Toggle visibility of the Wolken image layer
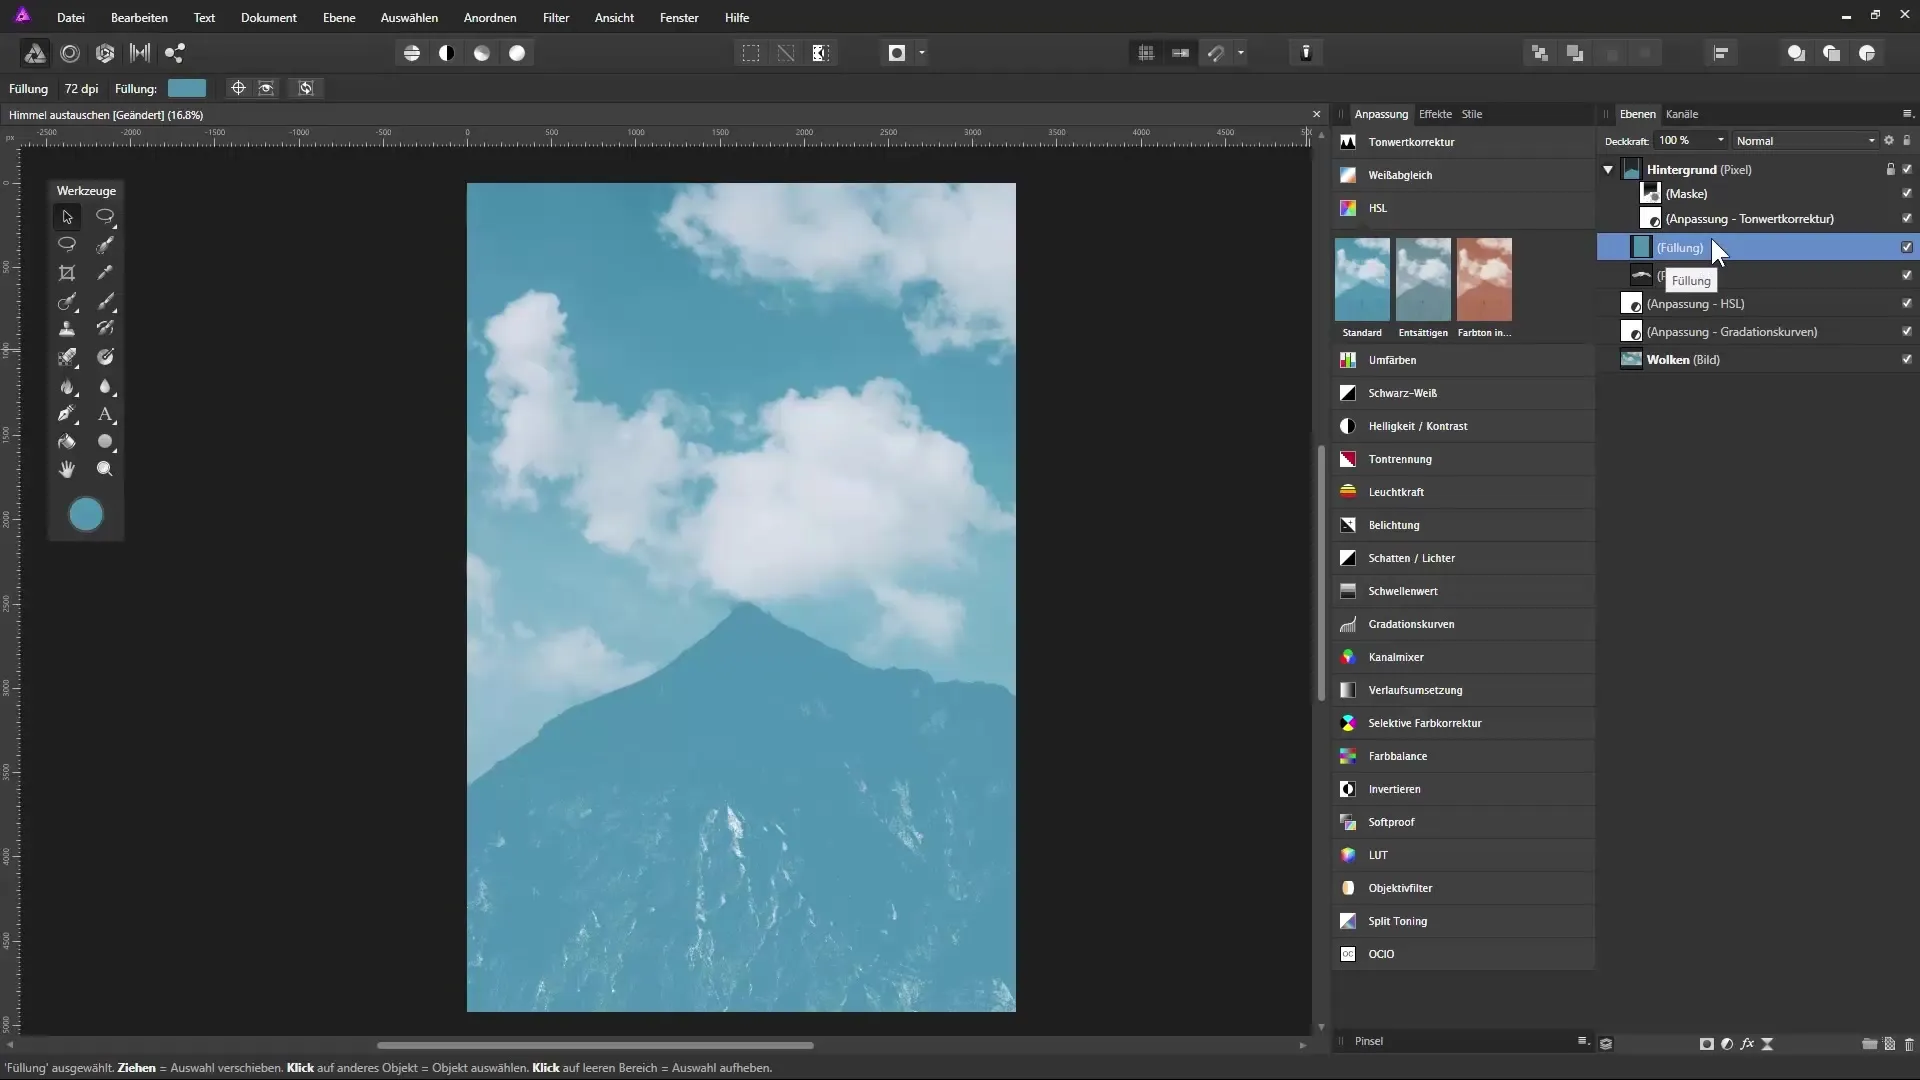The height and width of the screenshot is (1080, 1920). coord(1907,360)
